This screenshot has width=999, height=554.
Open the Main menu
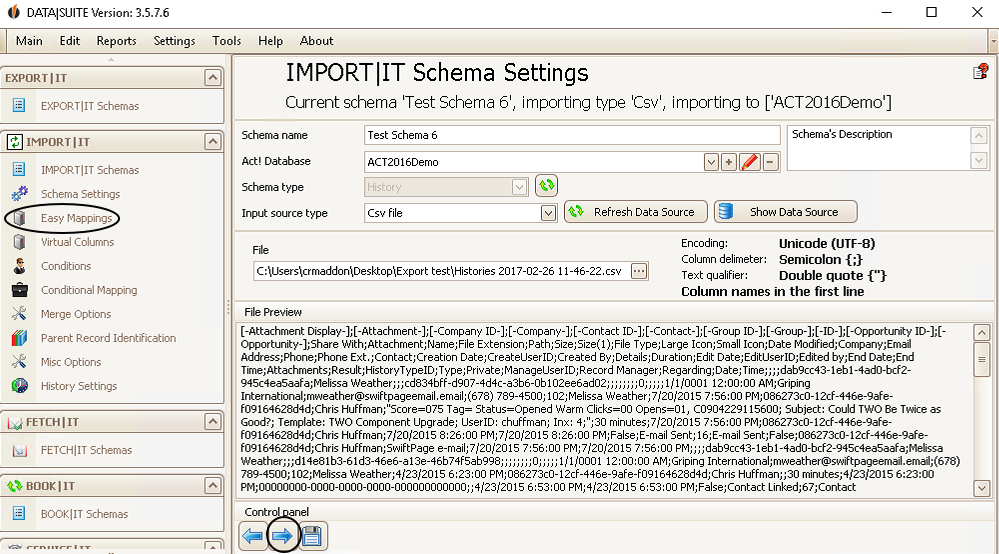pos(29,41)
